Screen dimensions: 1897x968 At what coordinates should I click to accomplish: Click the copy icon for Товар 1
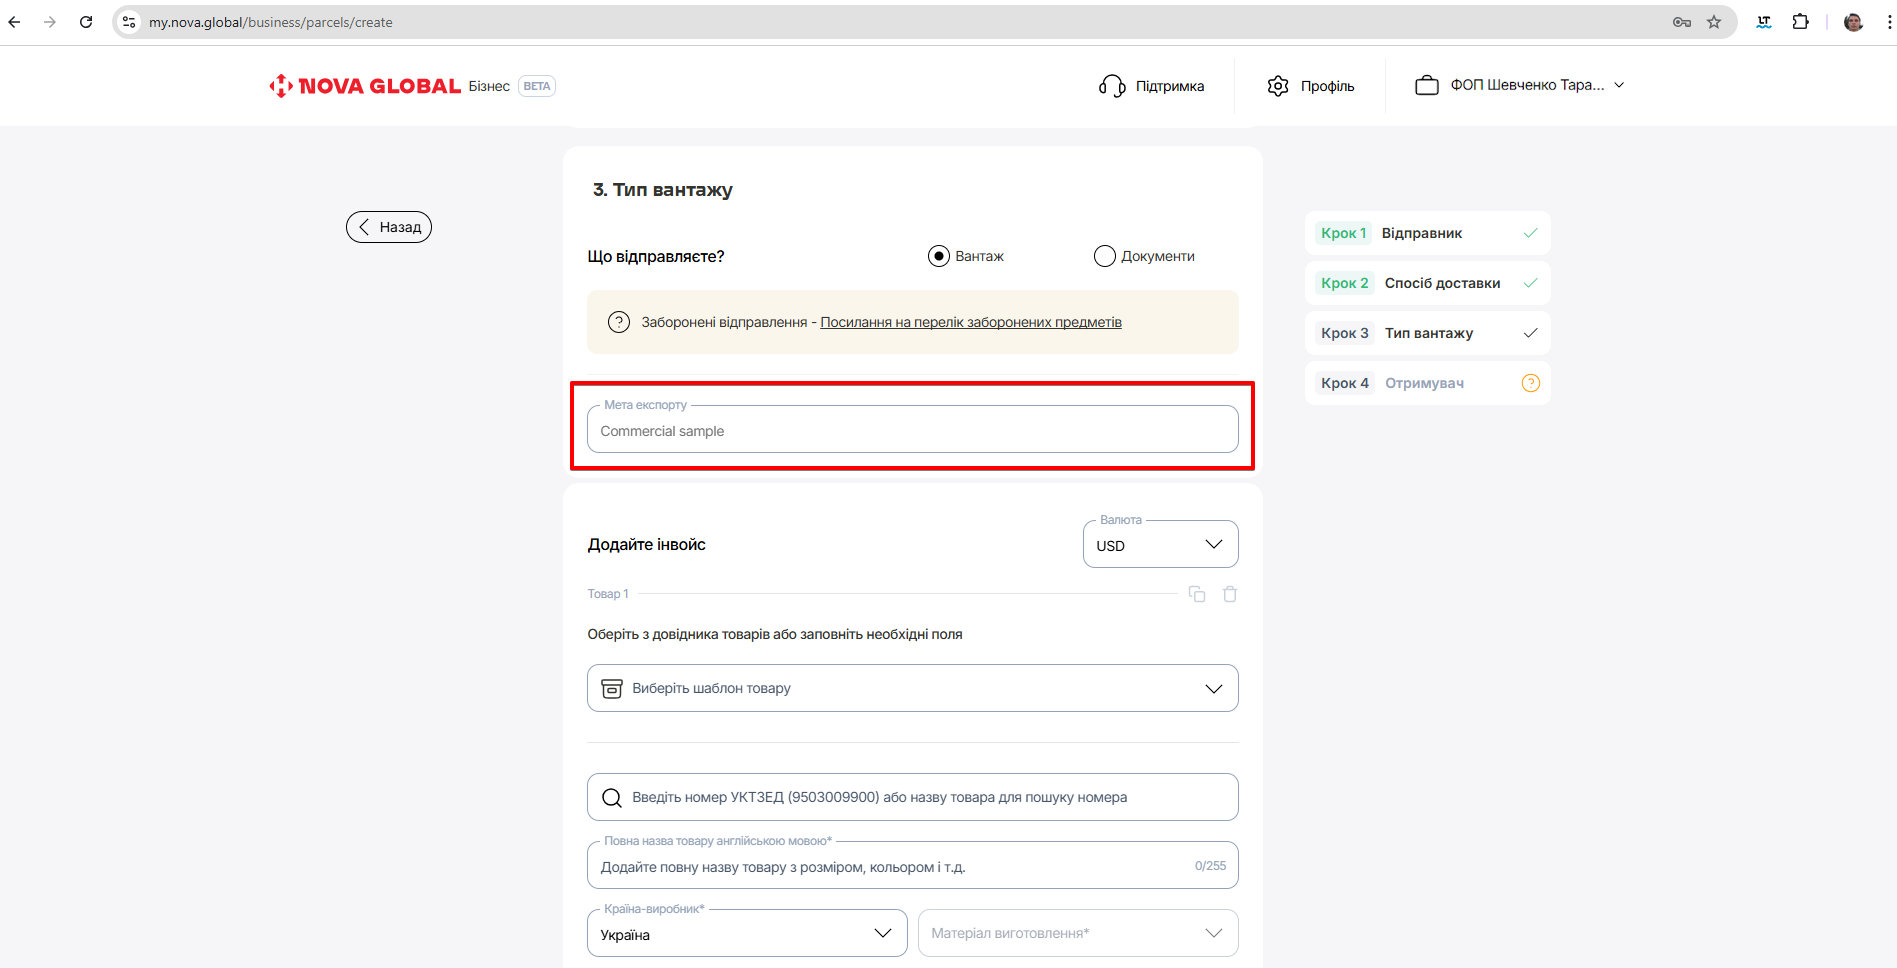tap(1196, 594)
